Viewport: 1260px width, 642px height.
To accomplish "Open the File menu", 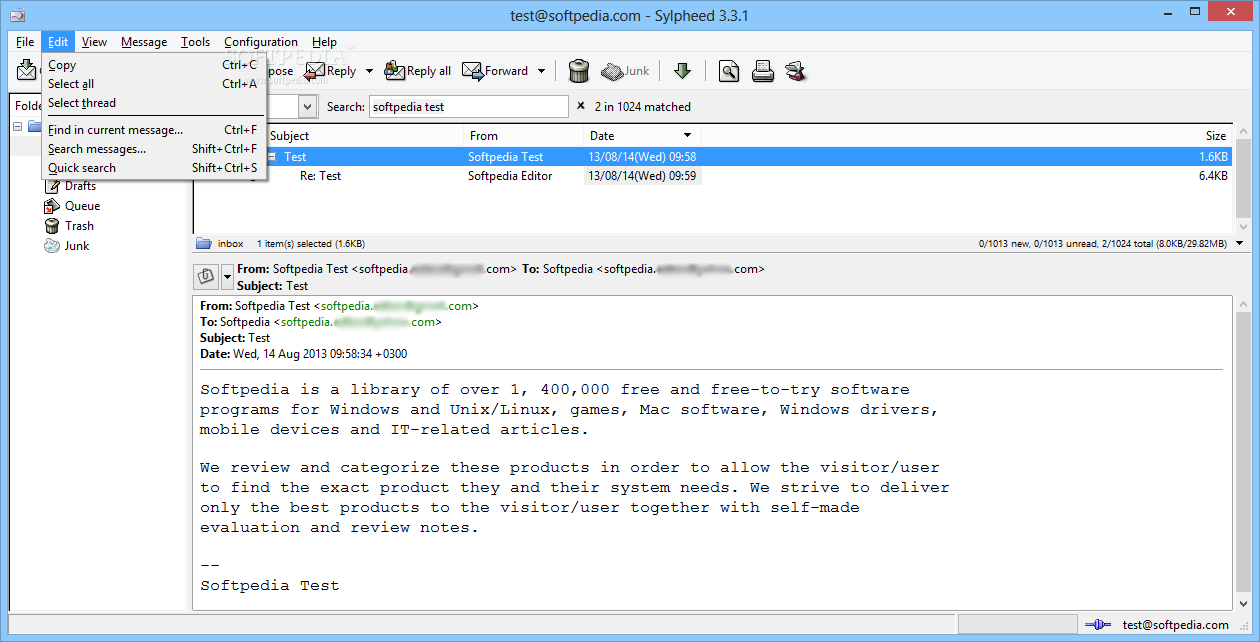I will coord(25,42).
